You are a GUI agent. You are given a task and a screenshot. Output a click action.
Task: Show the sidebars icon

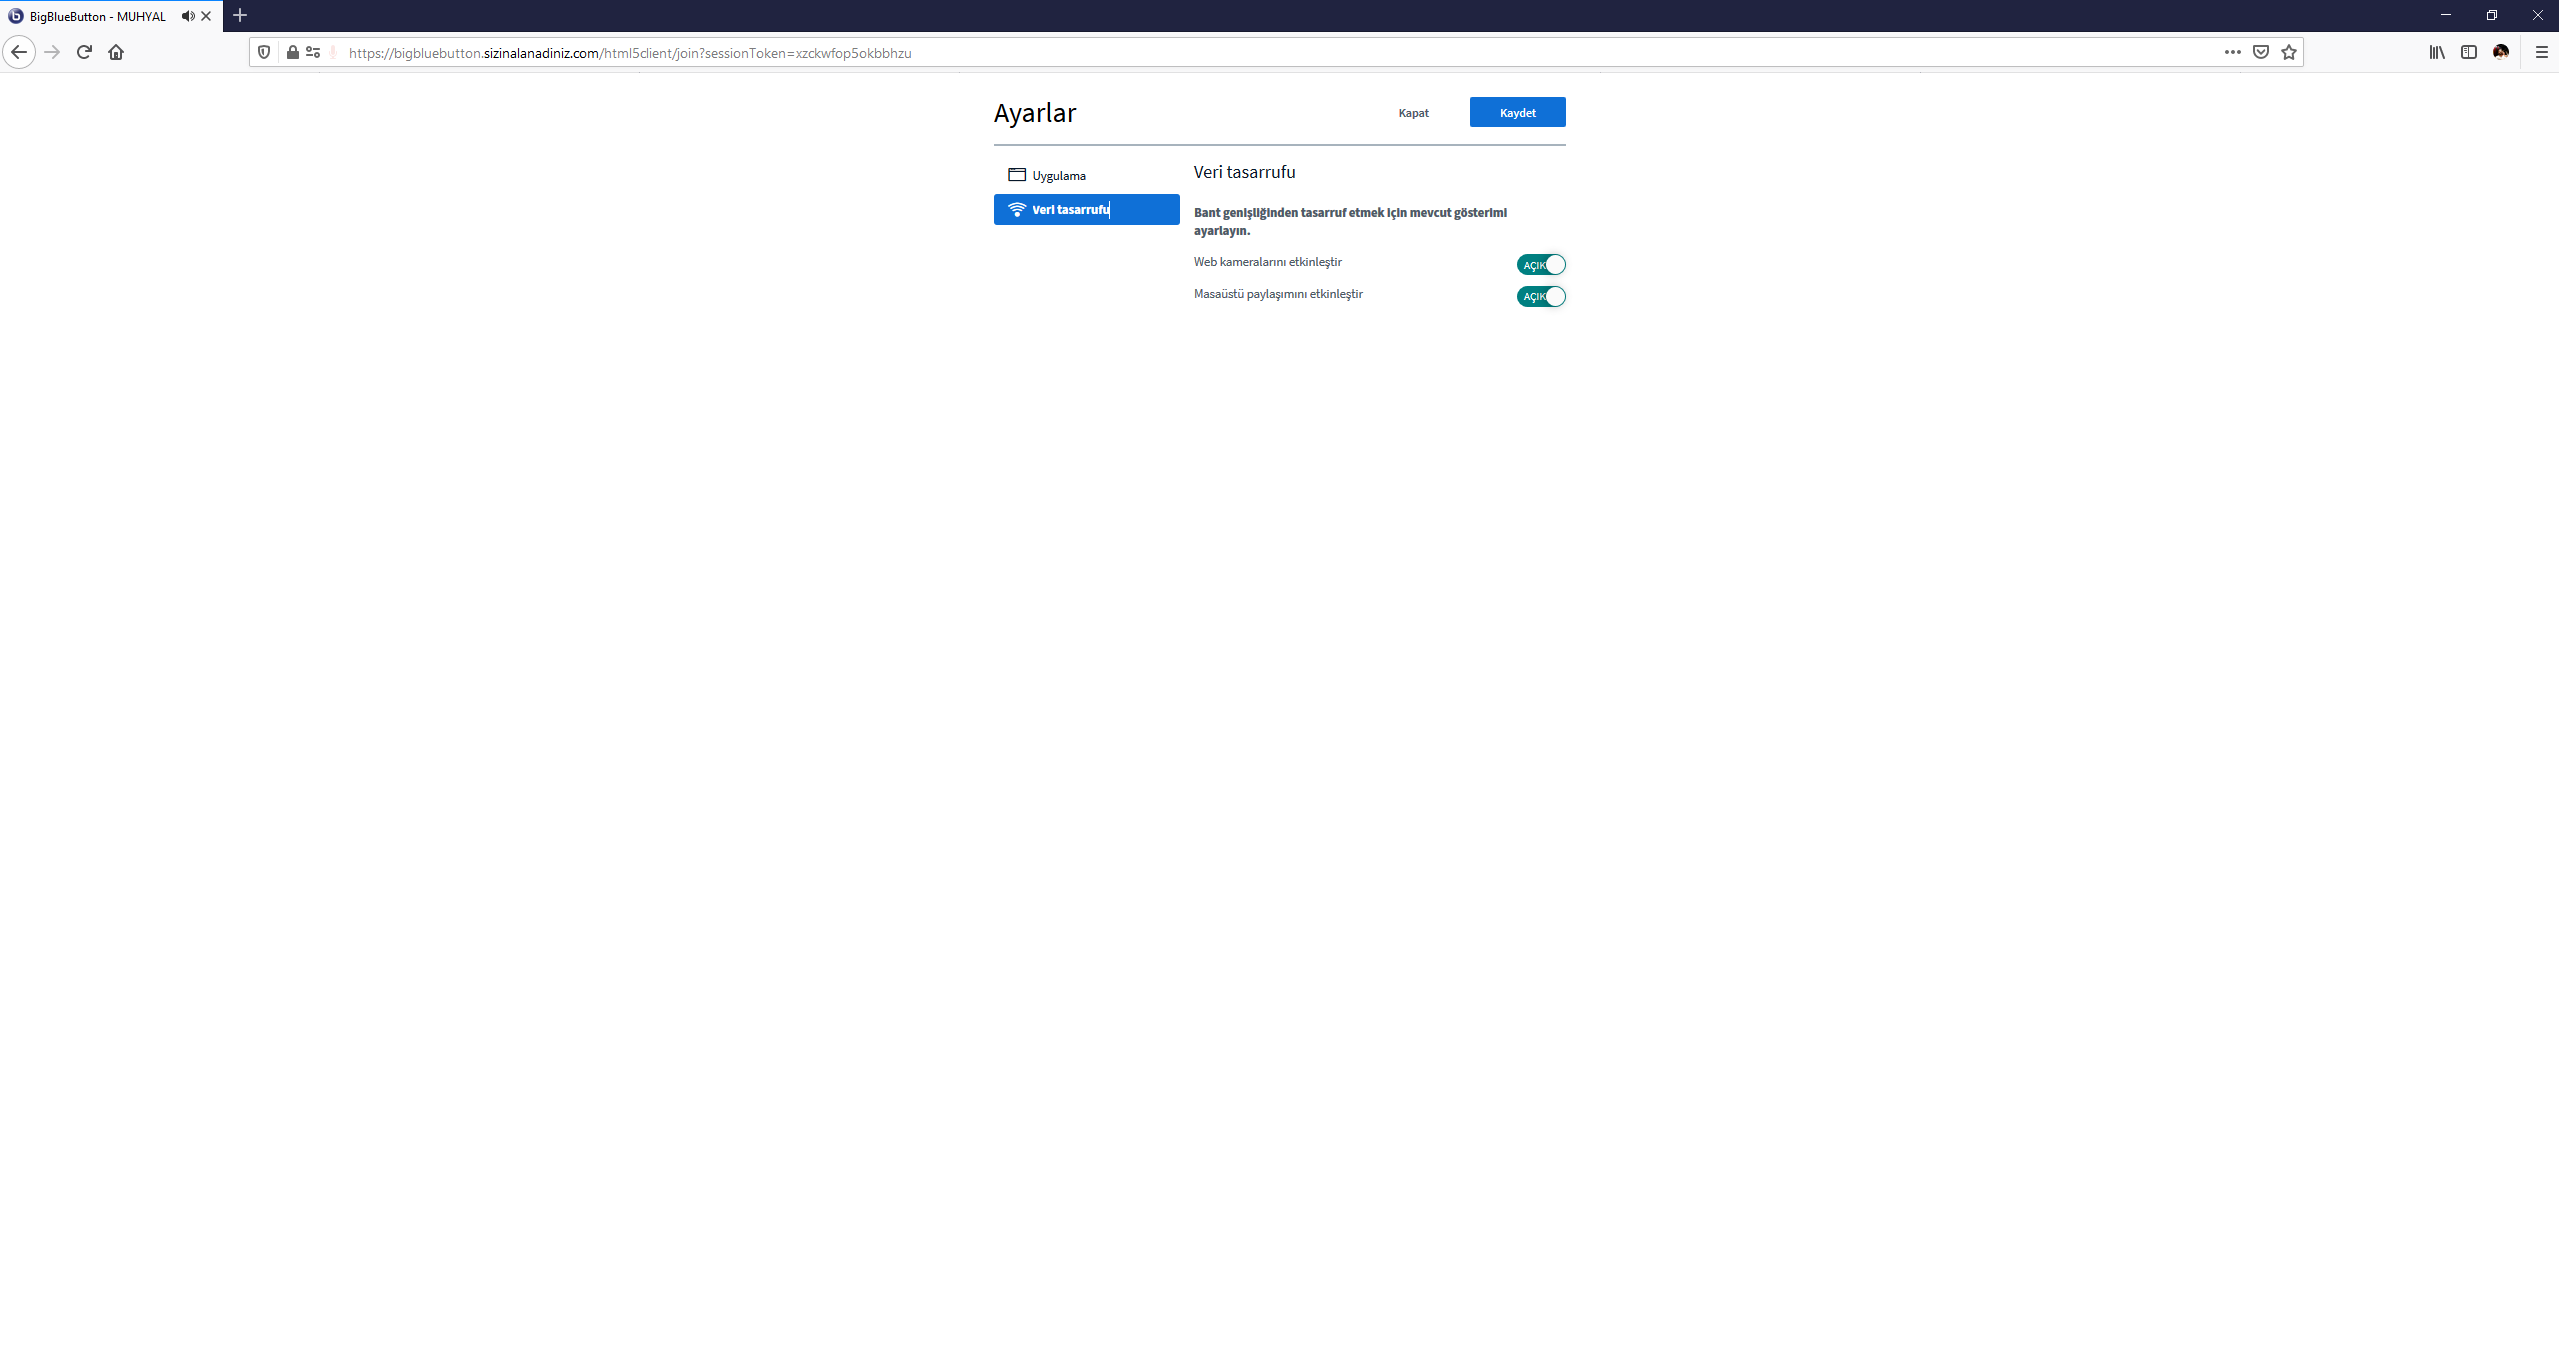[x=2469, y=52]
